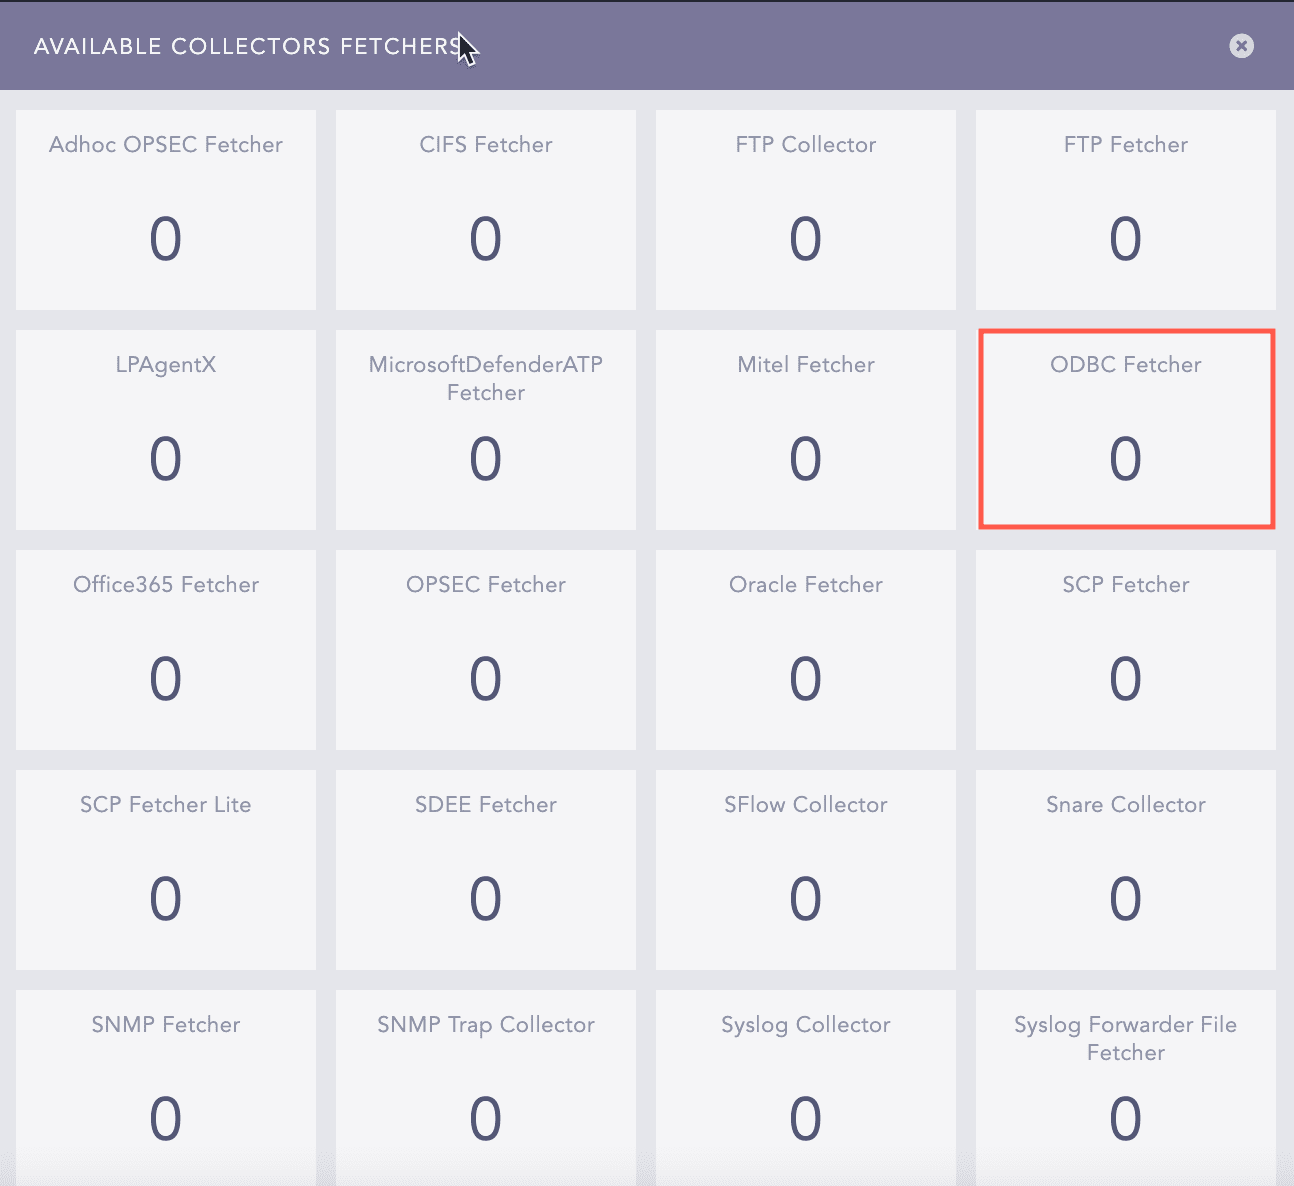Close the Available Collectors Fetchers dialog

1241,46
